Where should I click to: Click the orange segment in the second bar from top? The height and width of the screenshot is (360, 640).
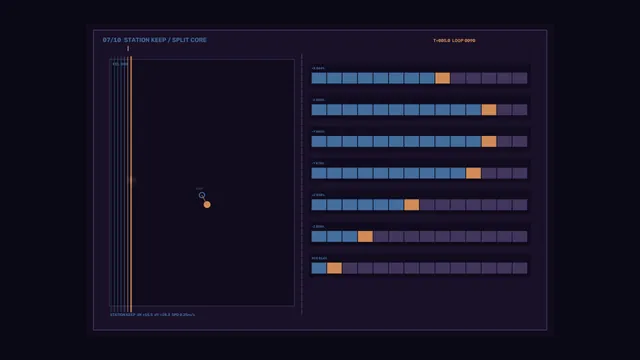[x=489, y=109]
